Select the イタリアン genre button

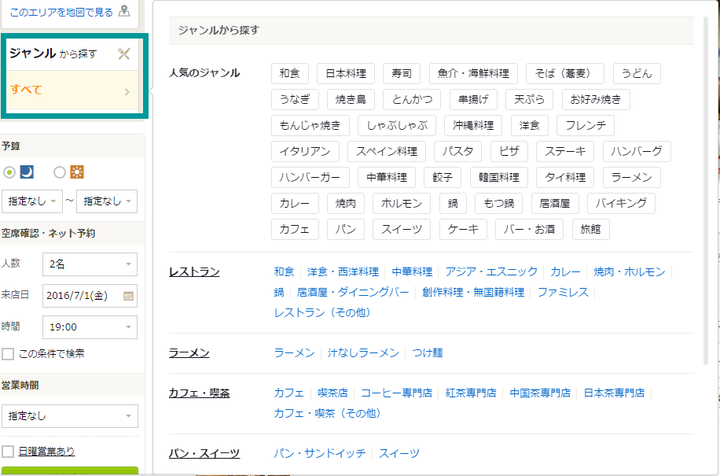tap(305, 151)
